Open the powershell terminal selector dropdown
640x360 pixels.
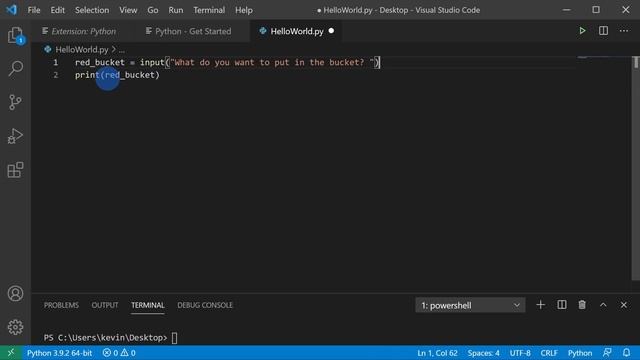470,305
